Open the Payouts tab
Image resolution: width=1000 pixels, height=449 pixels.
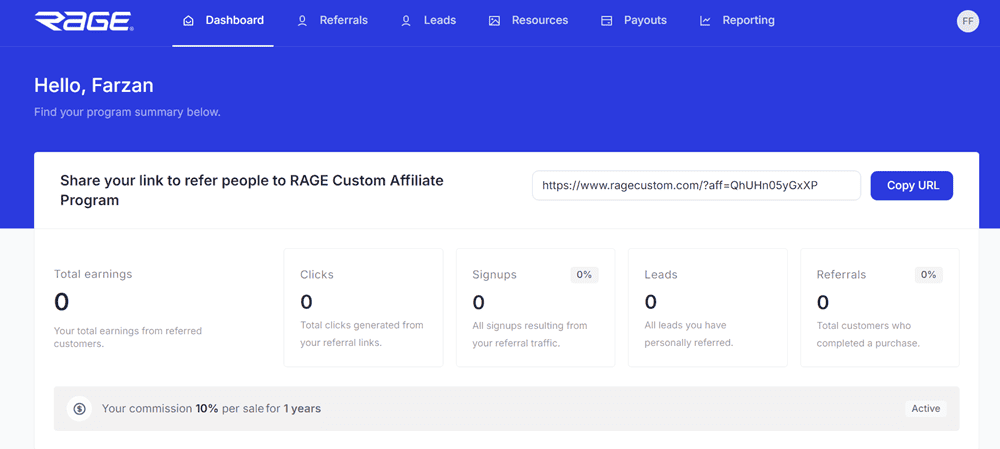(x=645, y=21)
